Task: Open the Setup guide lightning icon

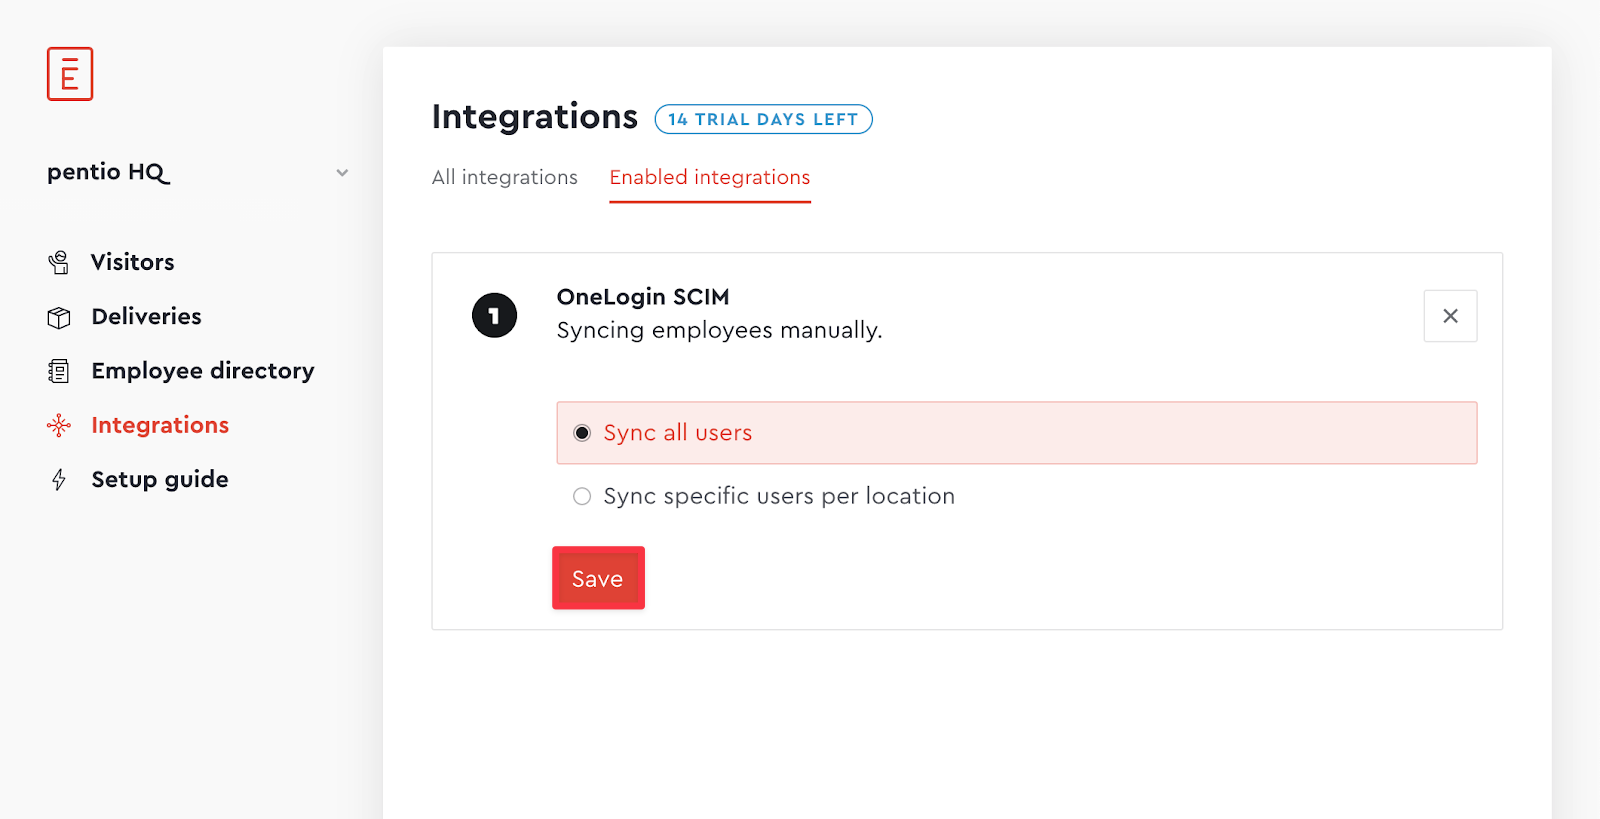Action: point(59,480)
